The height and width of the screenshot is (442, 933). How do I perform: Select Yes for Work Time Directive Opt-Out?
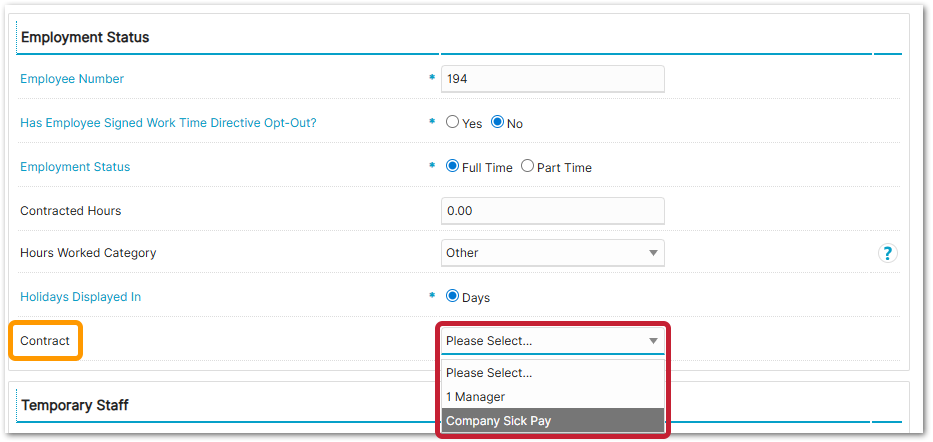click(453, 123)
